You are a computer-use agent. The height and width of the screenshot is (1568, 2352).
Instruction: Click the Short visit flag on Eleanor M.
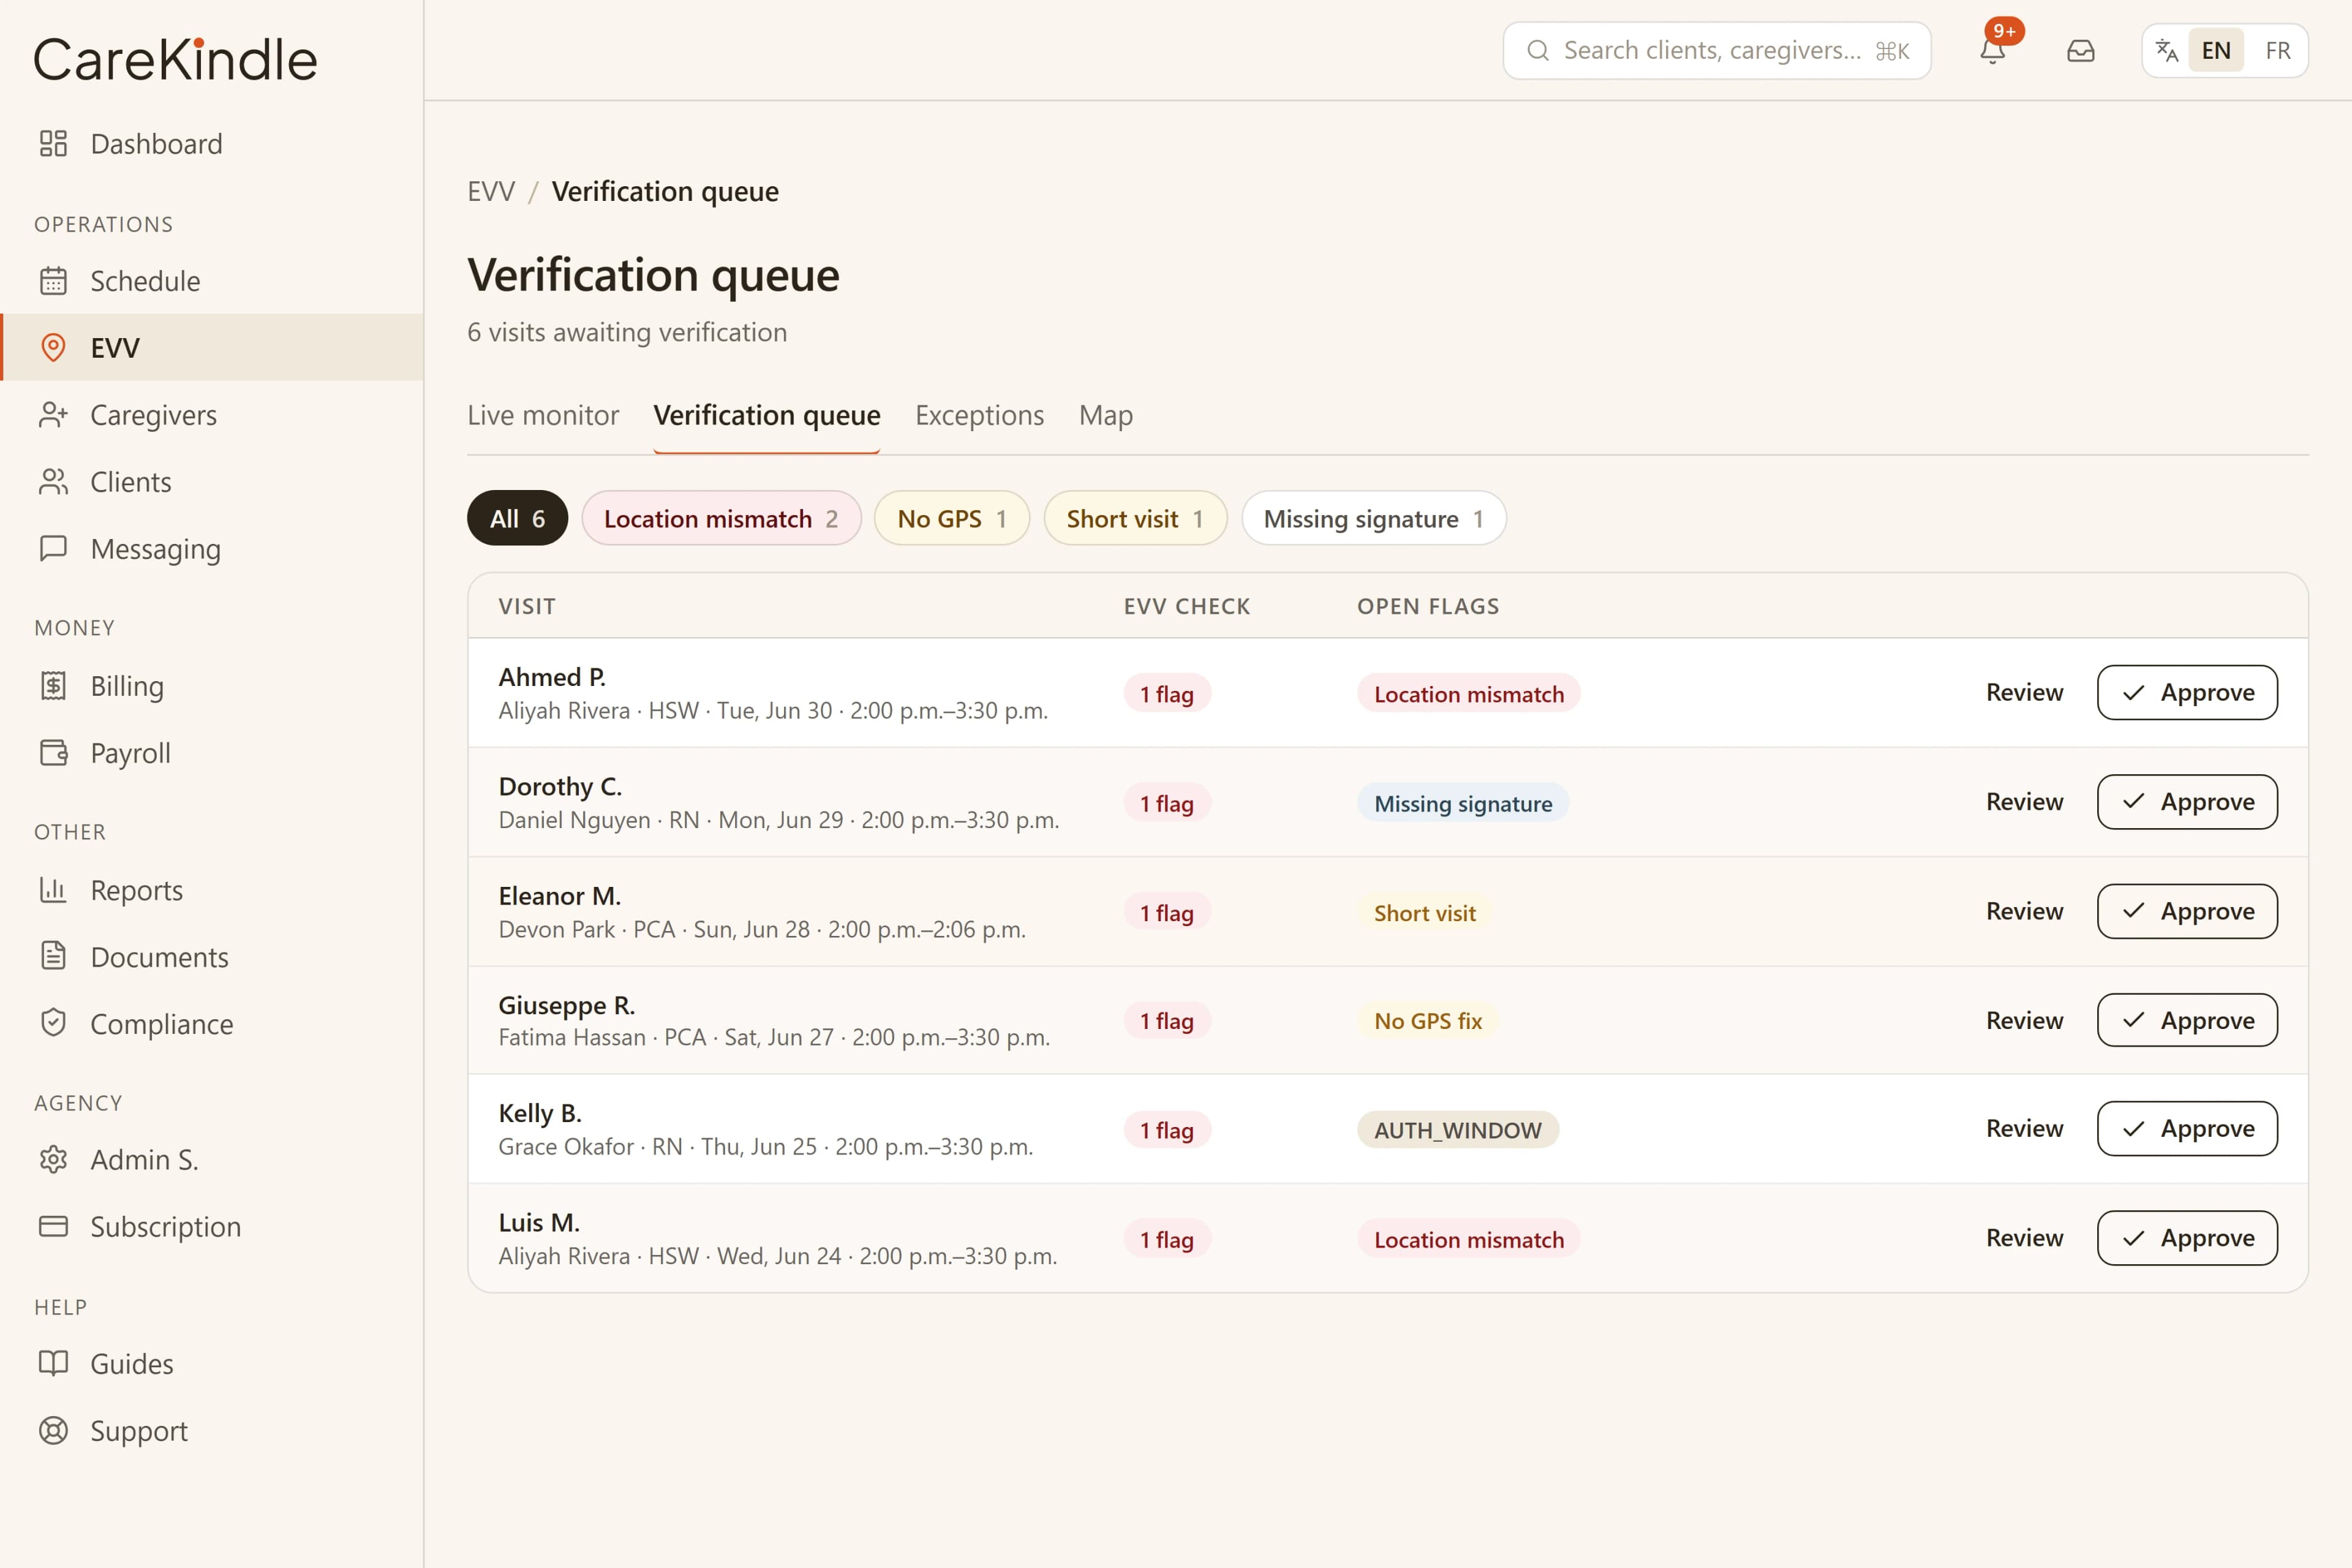[1424, 913]
